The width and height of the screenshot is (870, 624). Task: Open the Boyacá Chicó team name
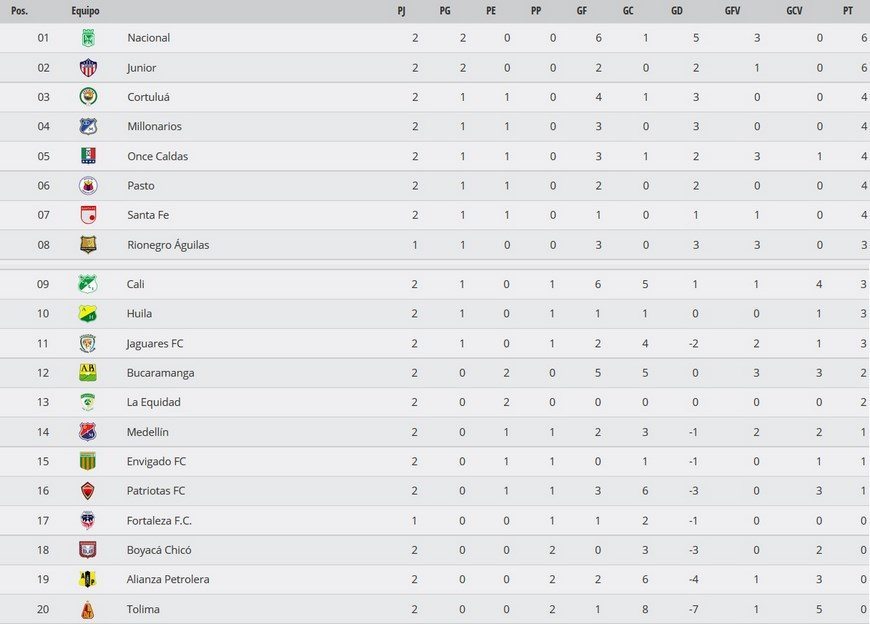tap(159, 550)
